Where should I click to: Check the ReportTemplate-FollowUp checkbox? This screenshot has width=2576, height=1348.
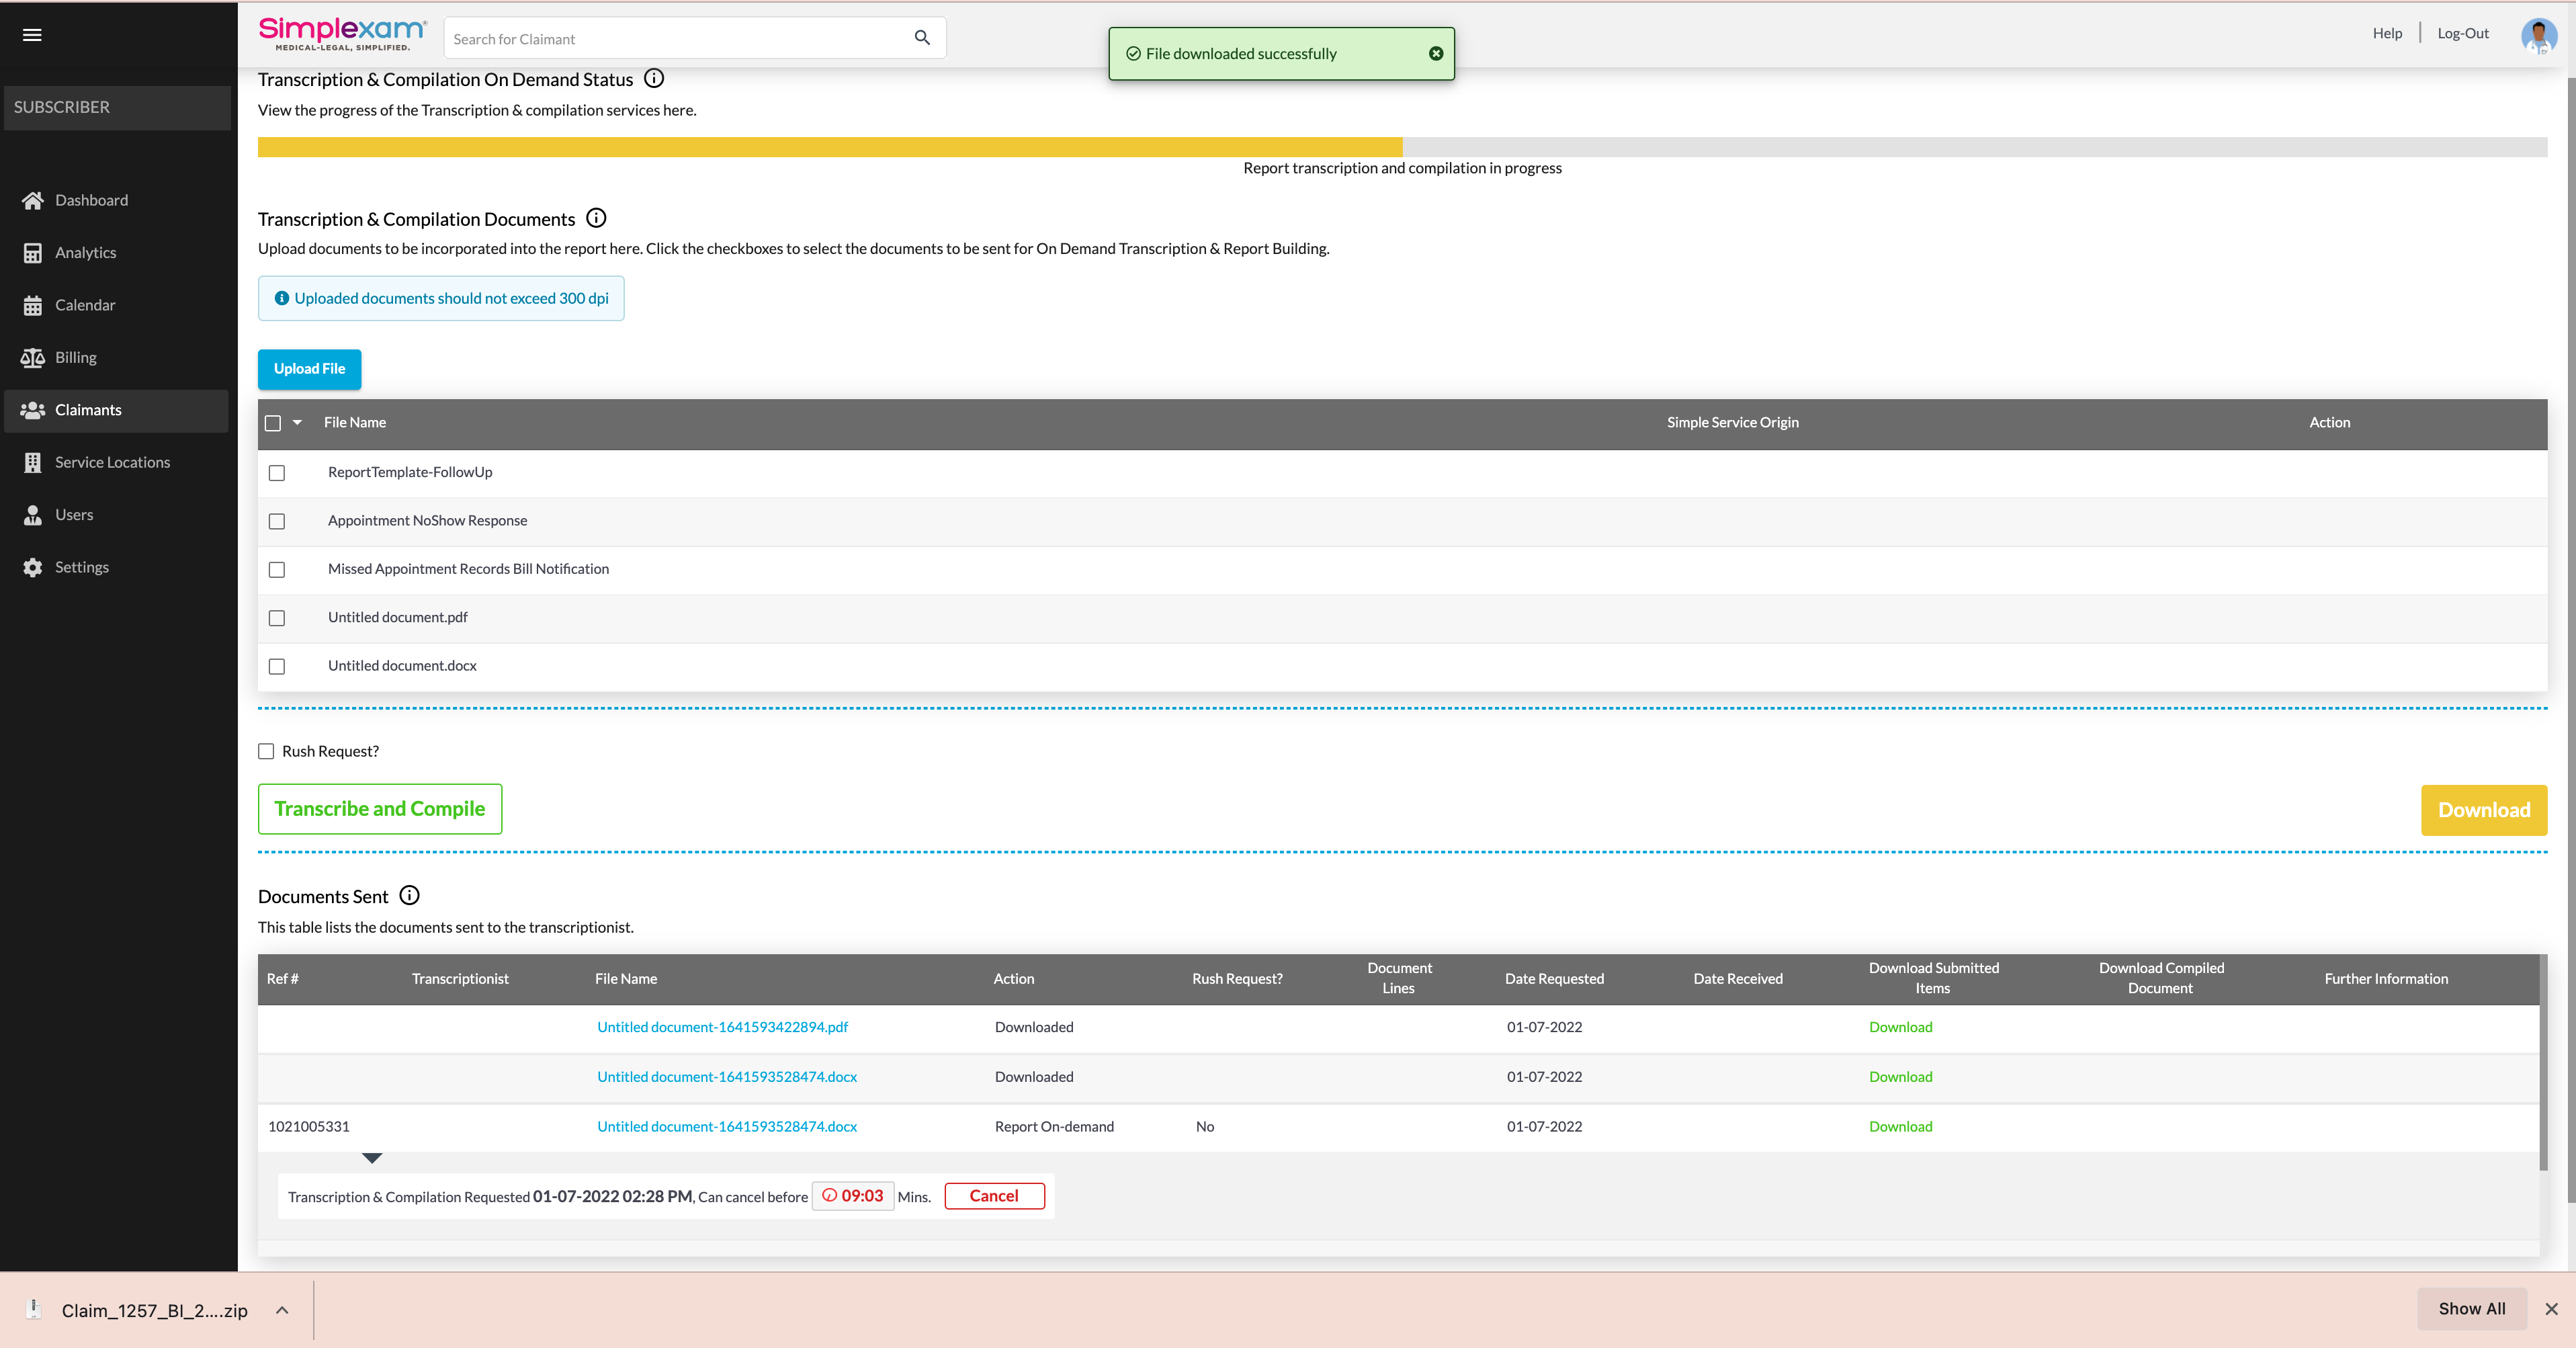[277, 473]
